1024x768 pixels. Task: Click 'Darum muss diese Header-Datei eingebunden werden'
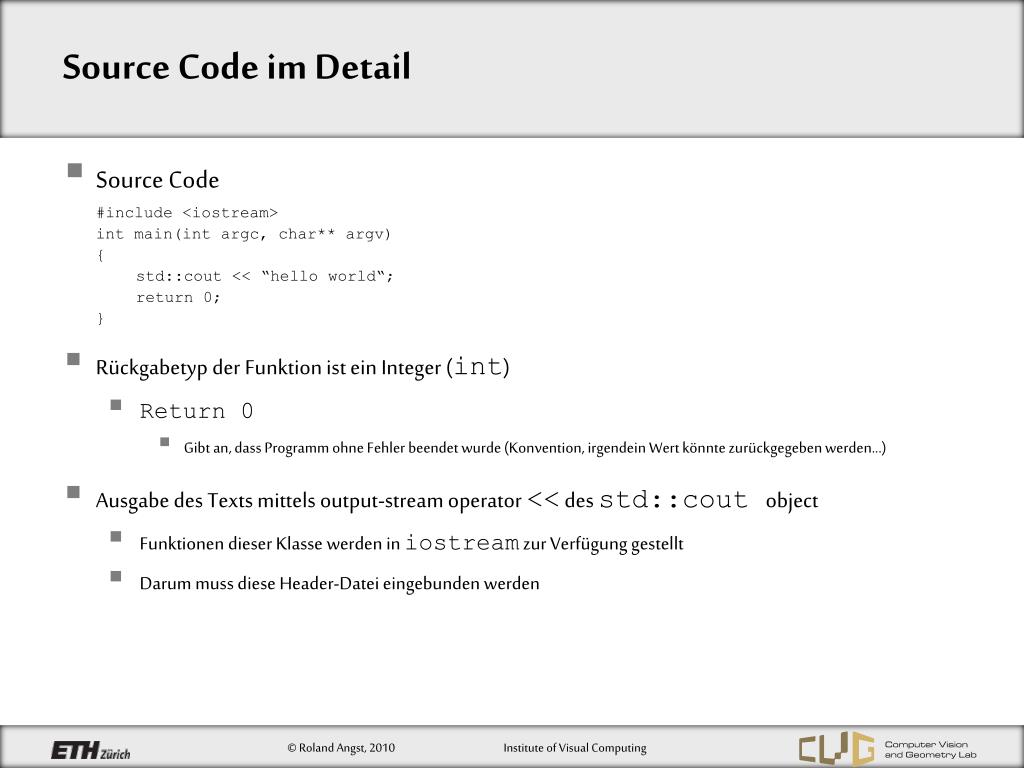pyautogui.click(x=340, y=583)
